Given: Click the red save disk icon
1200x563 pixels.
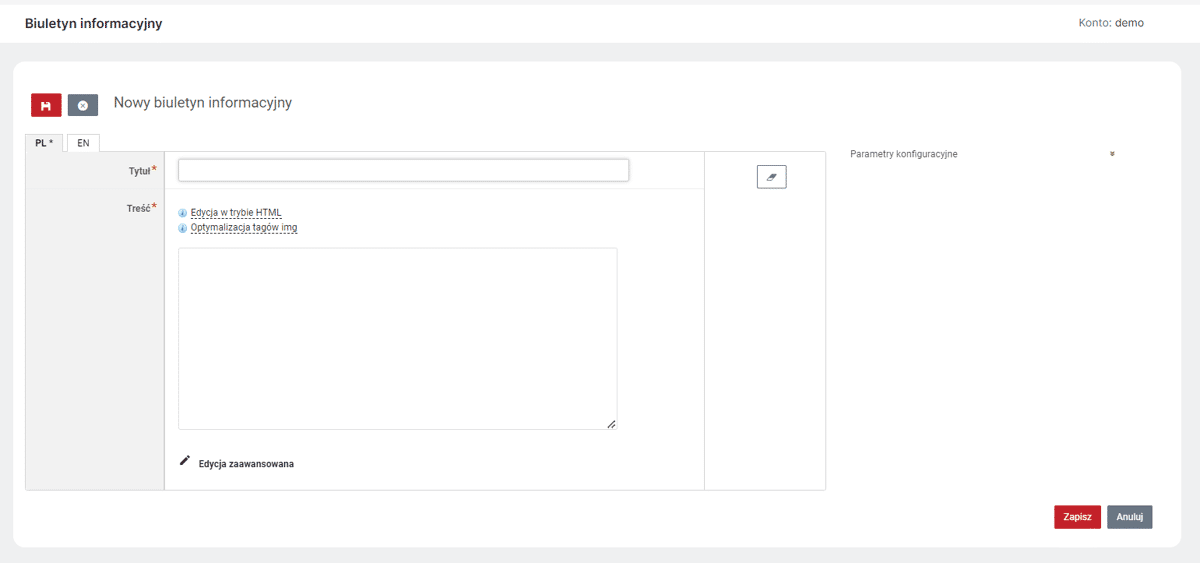Looking at the screenshot, I should click(47, 105).
